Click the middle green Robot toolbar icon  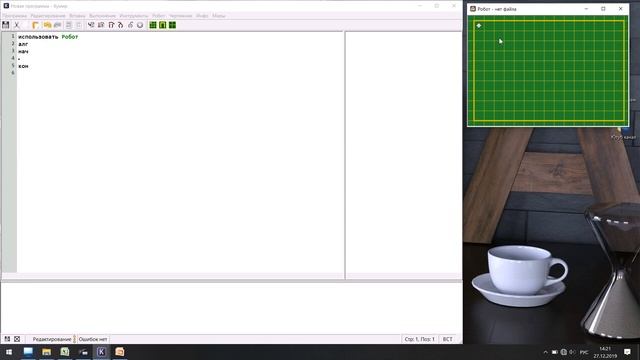pyautogui.click(x=162, y=25)
